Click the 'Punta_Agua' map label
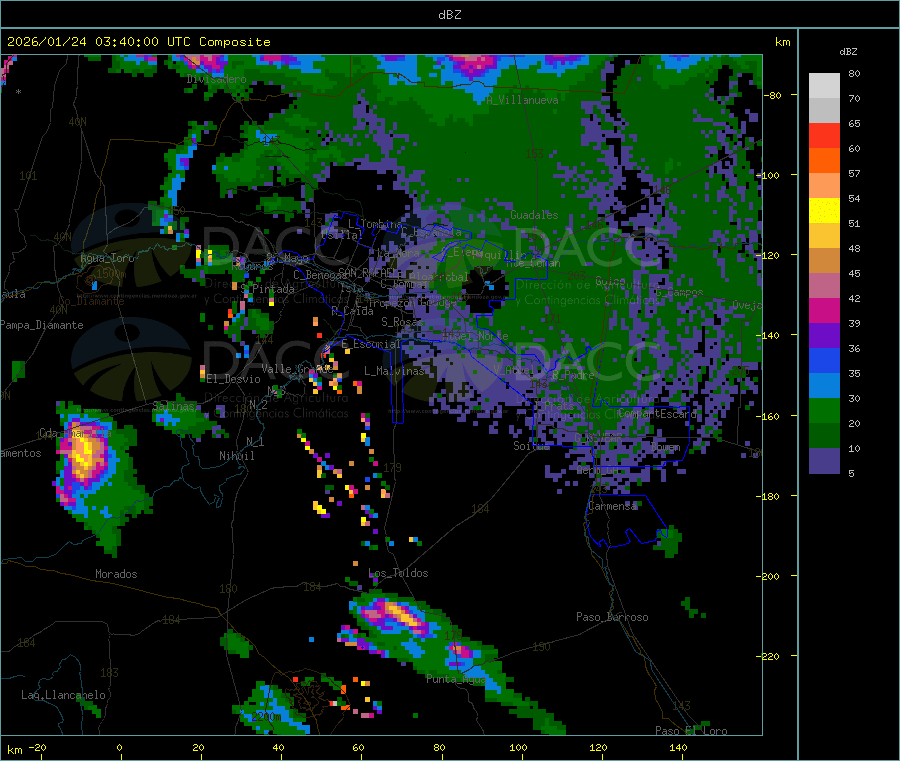The image size is (900, 761). [x=456, y=679]
